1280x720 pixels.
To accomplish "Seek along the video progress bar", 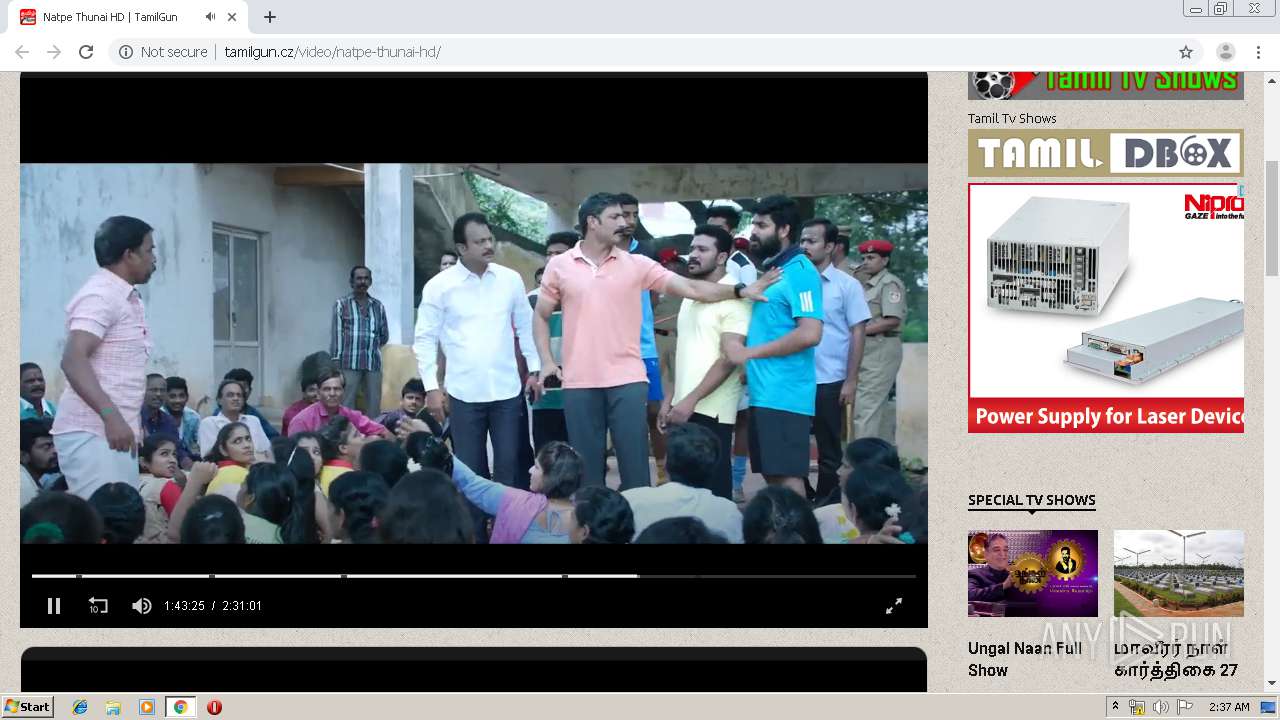I will (474, 576).
